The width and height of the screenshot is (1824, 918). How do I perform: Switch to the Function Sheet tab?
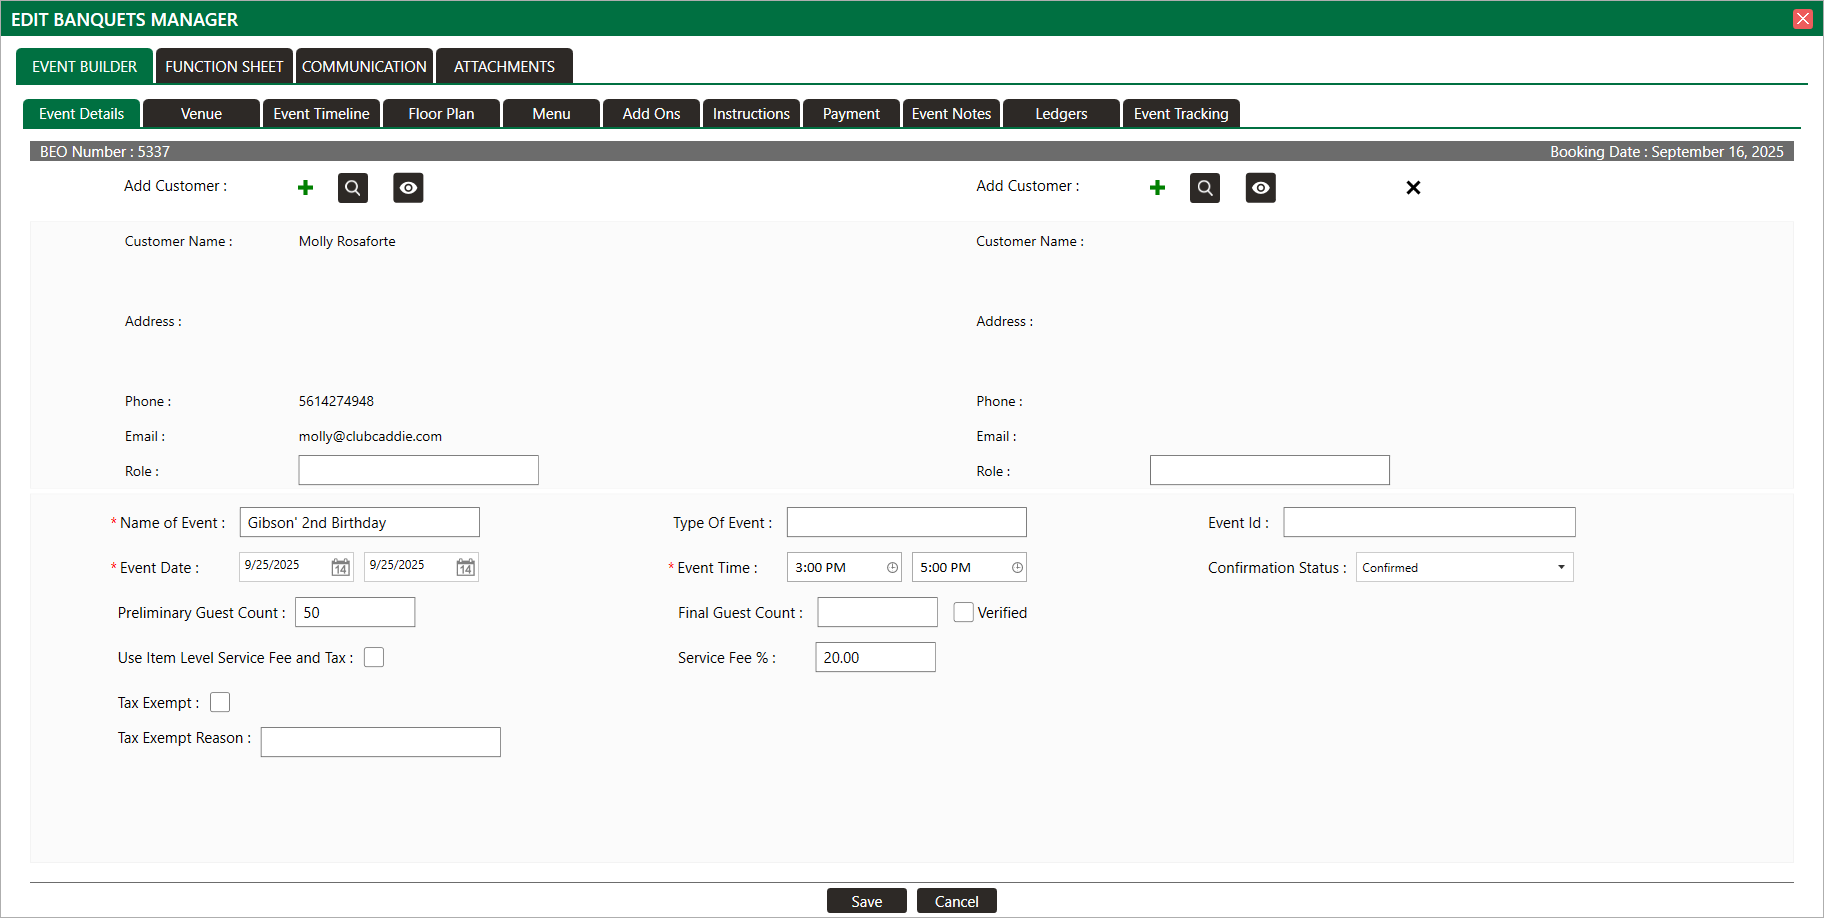tap(224, 66)
